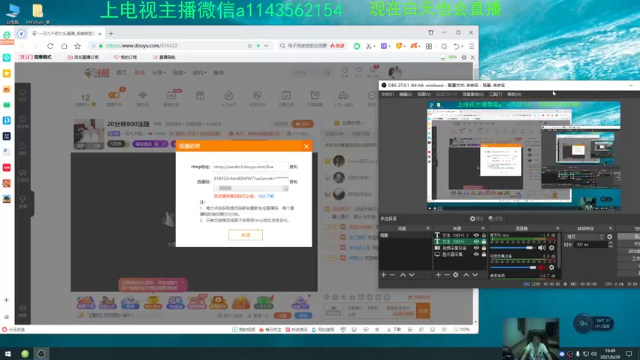
Task: Click the Douyu logo
Action: coord(97,73)
